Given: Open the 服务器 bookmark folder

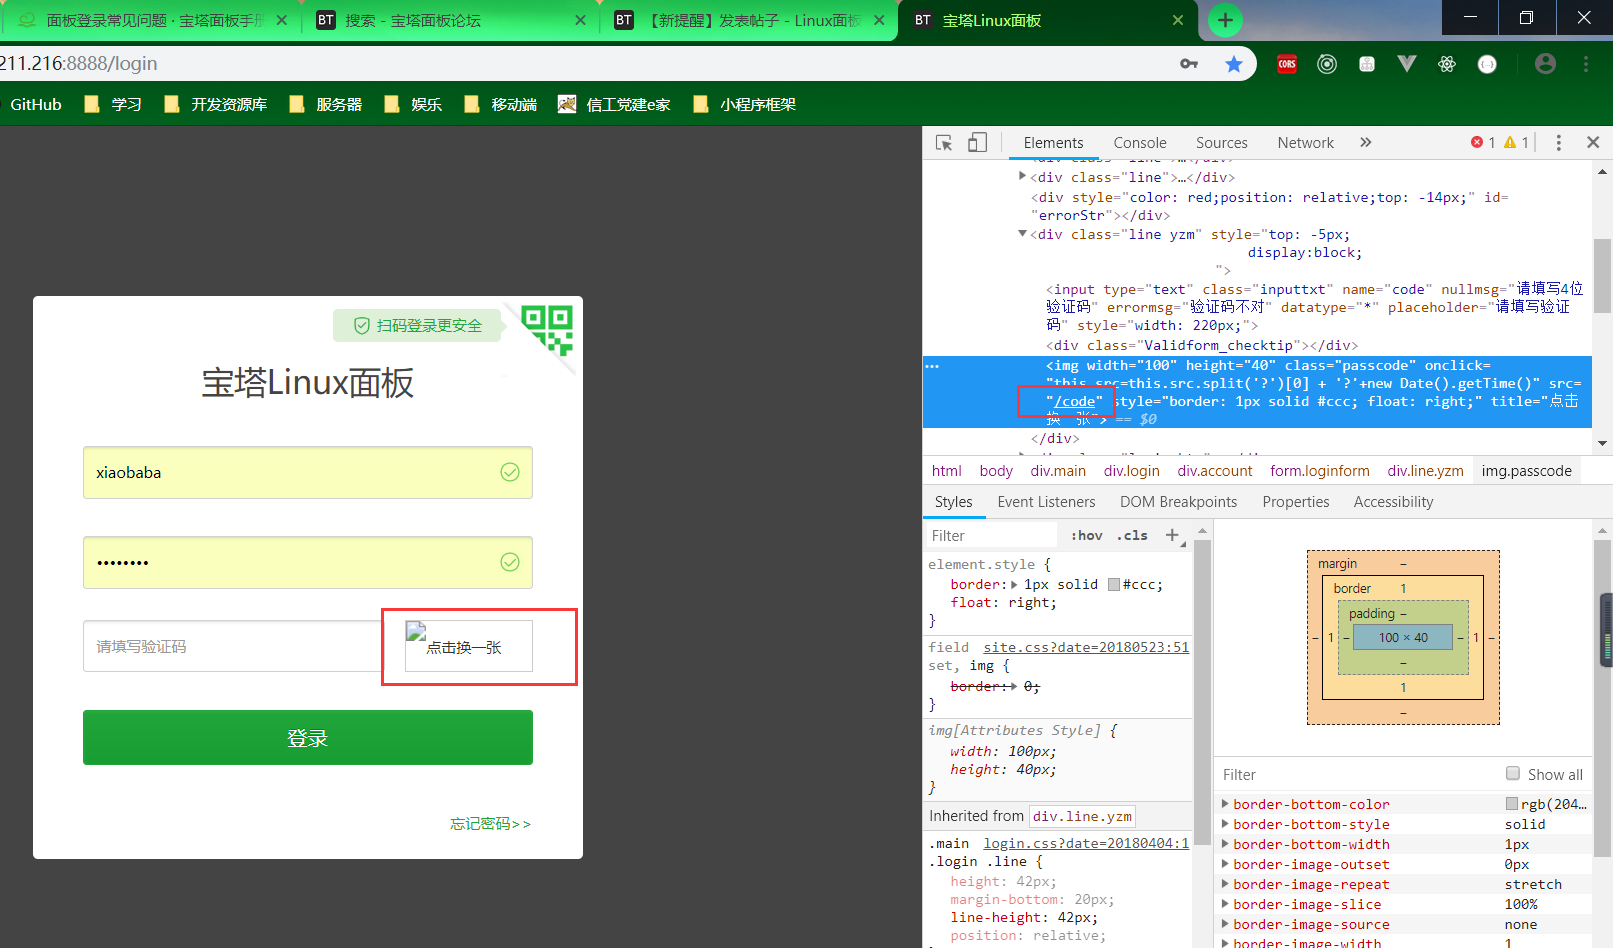Looking at the screenshot, I should coord(326,104).
